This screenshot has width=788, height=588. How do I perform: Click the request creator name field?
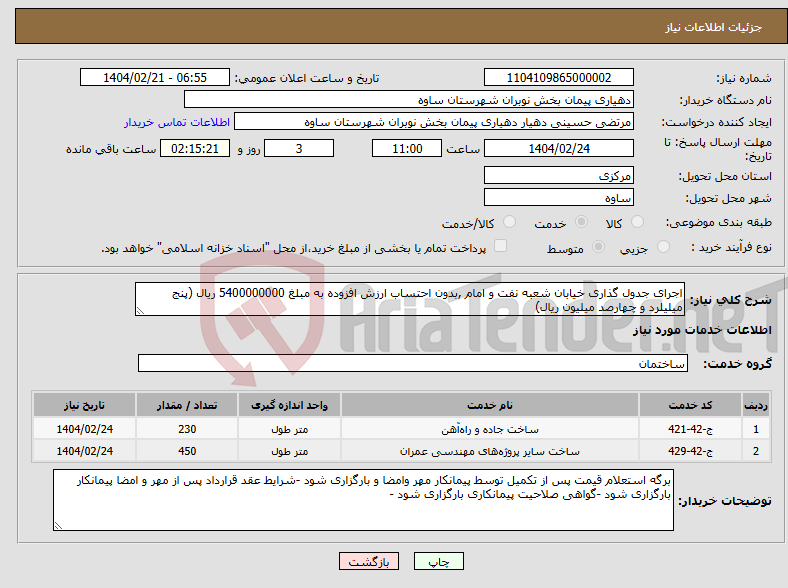434,122
